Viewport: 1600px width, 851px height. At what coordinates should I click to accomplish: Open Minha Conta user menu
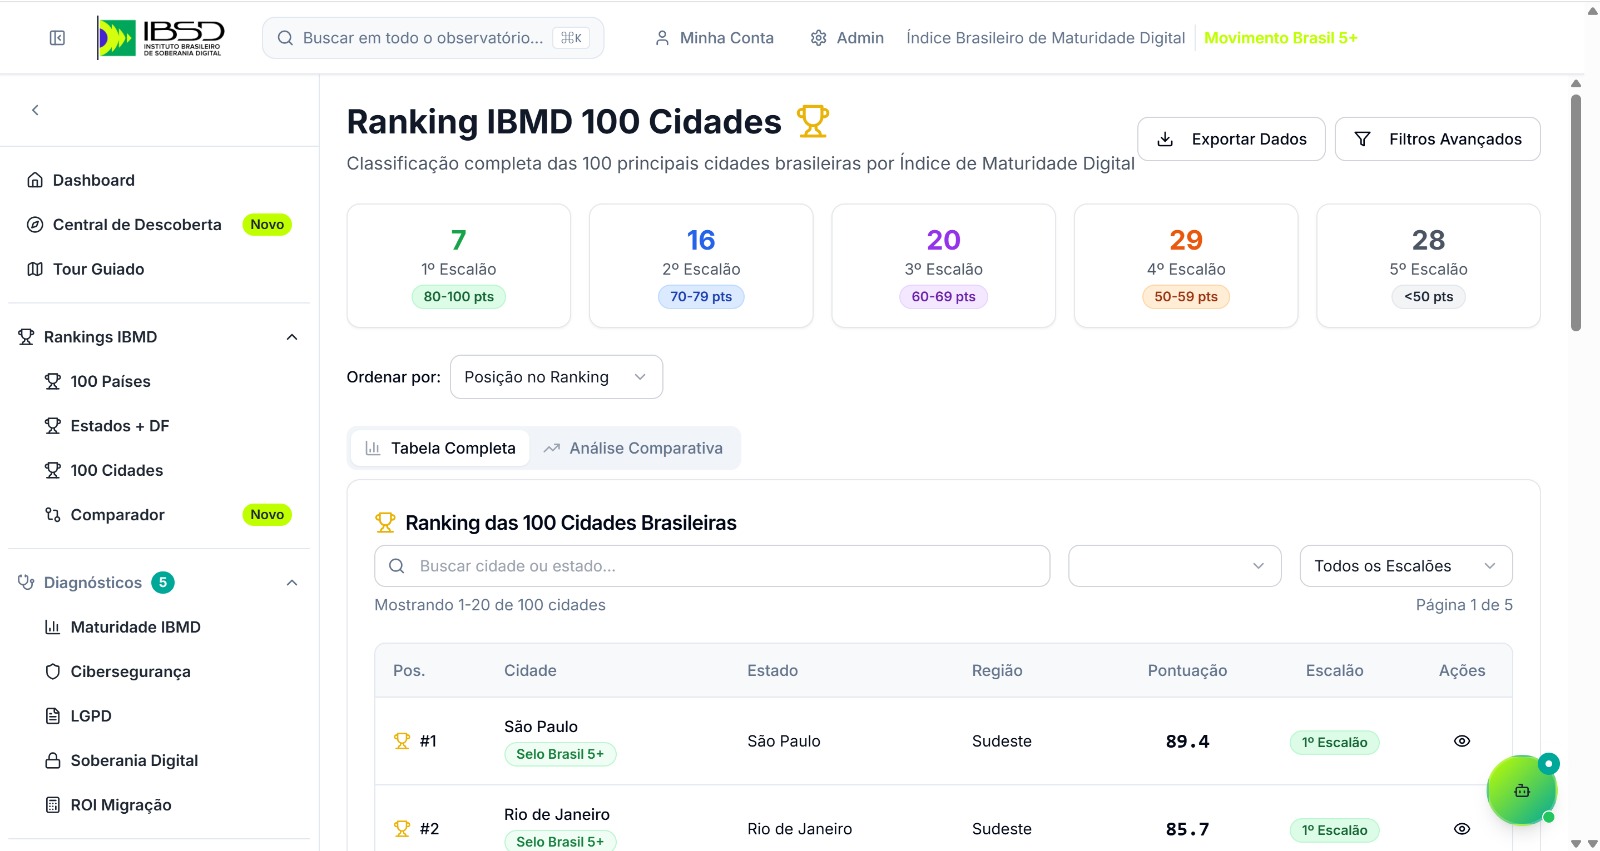(714, 38)
